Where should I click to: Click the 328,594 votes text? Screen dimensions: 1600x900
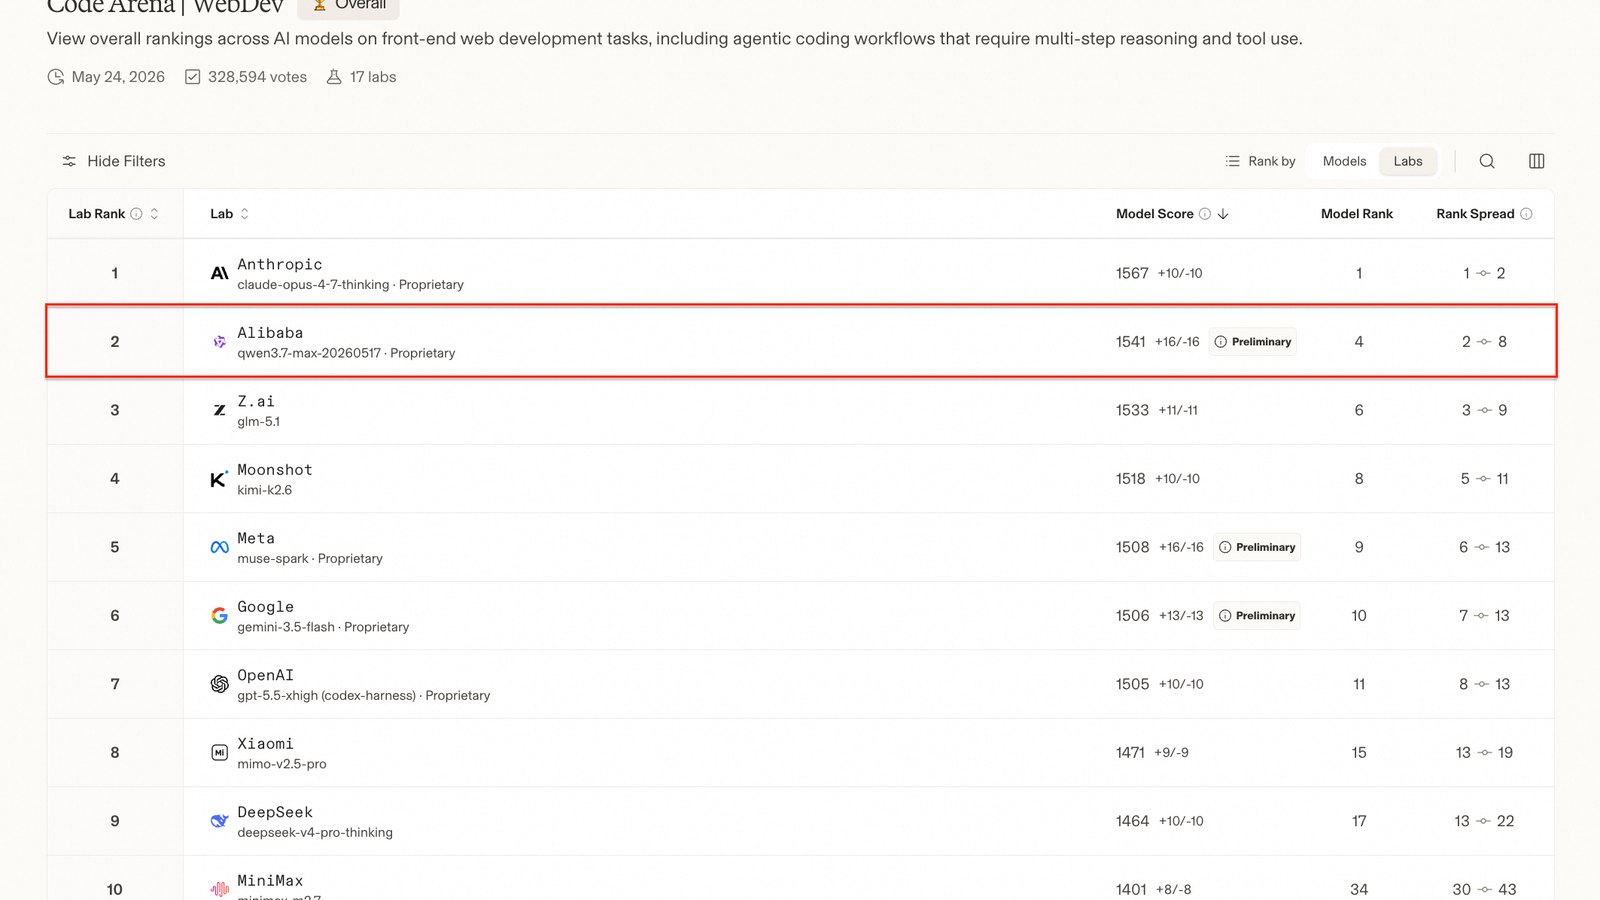point(257,77)
